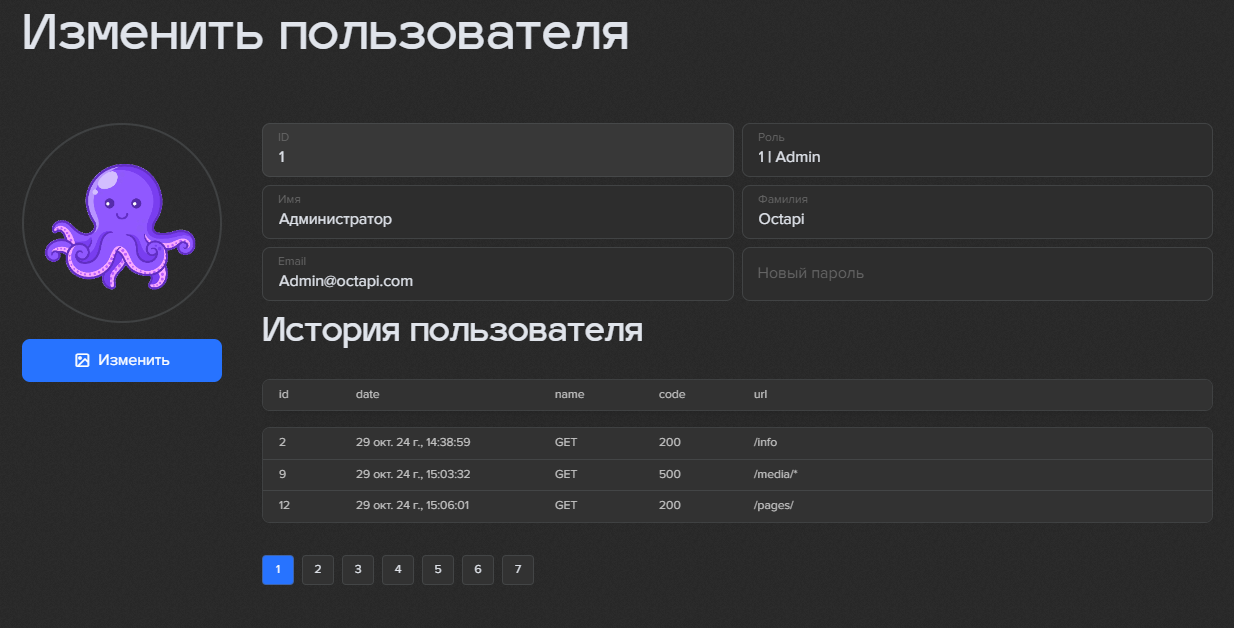Jump to history page 5
Viewport: 1234px width, 628px height.
coord(438,570)
